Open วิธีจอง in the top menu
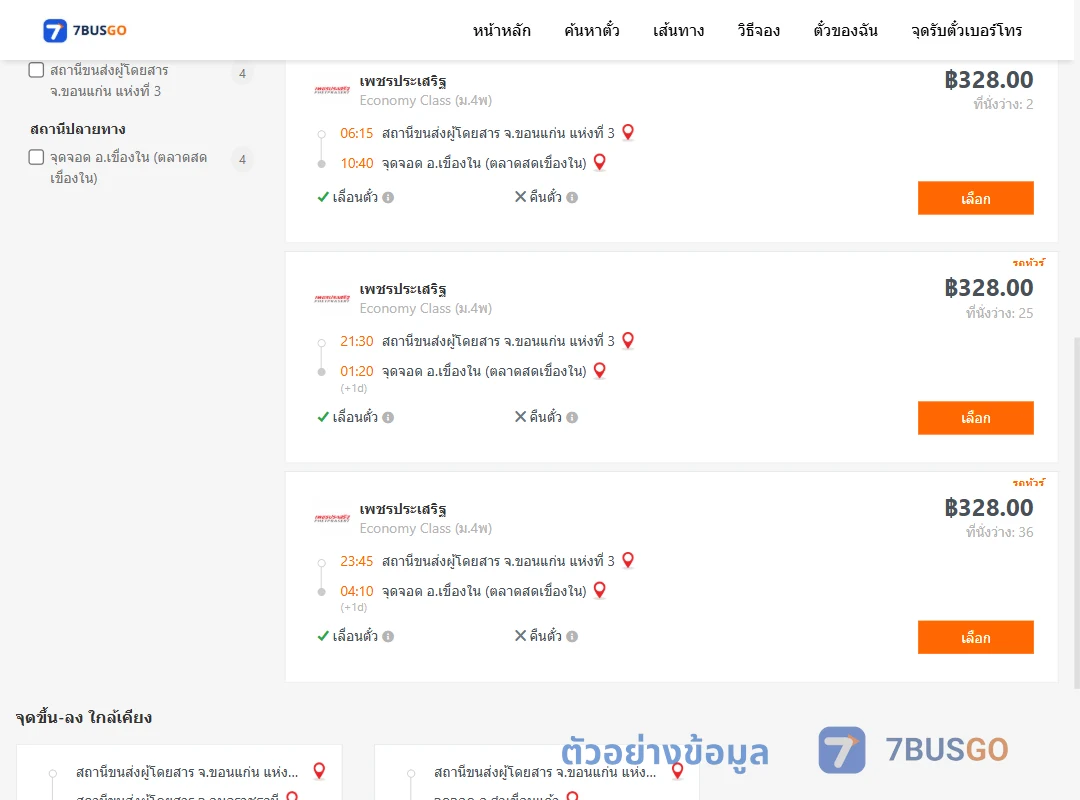The width and height of the screenshot is (1080, 800). pos(758,30)
